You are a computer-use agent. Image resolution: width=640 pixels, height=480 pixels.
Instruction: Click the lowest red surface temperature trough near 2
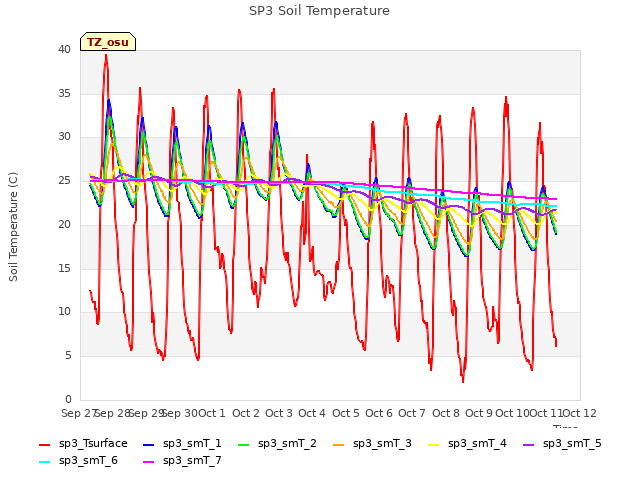point(463,381)
